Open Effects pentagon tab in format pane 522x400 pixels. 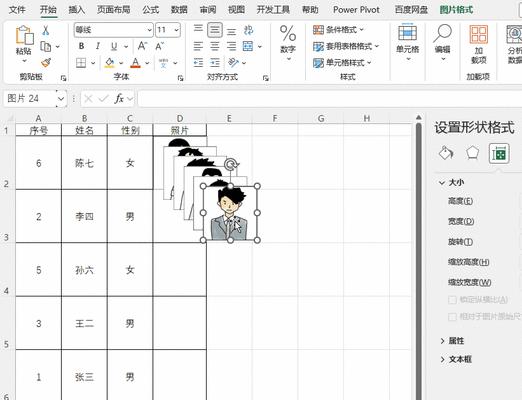pos(472,153)
